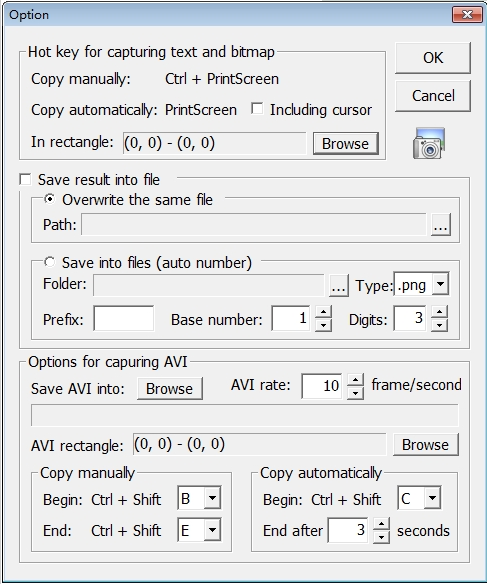The height and width of the screenshot is (584, 487).
Task: Decrease Digits value with down arrow
Action: click(439, 325)
